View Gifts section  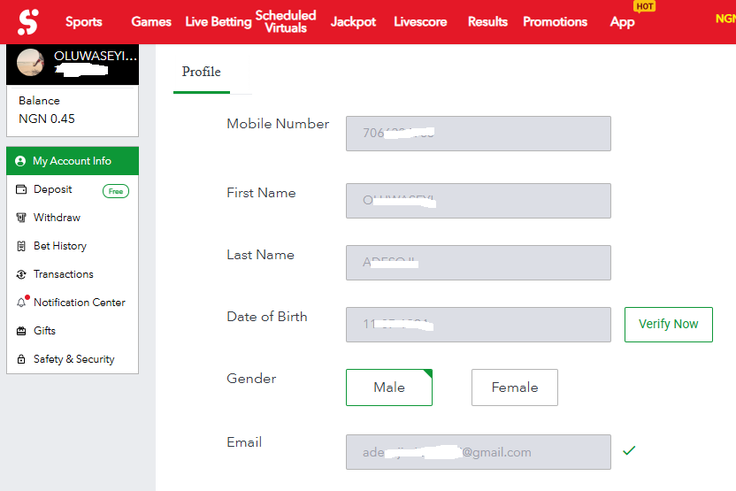point(72,331)
